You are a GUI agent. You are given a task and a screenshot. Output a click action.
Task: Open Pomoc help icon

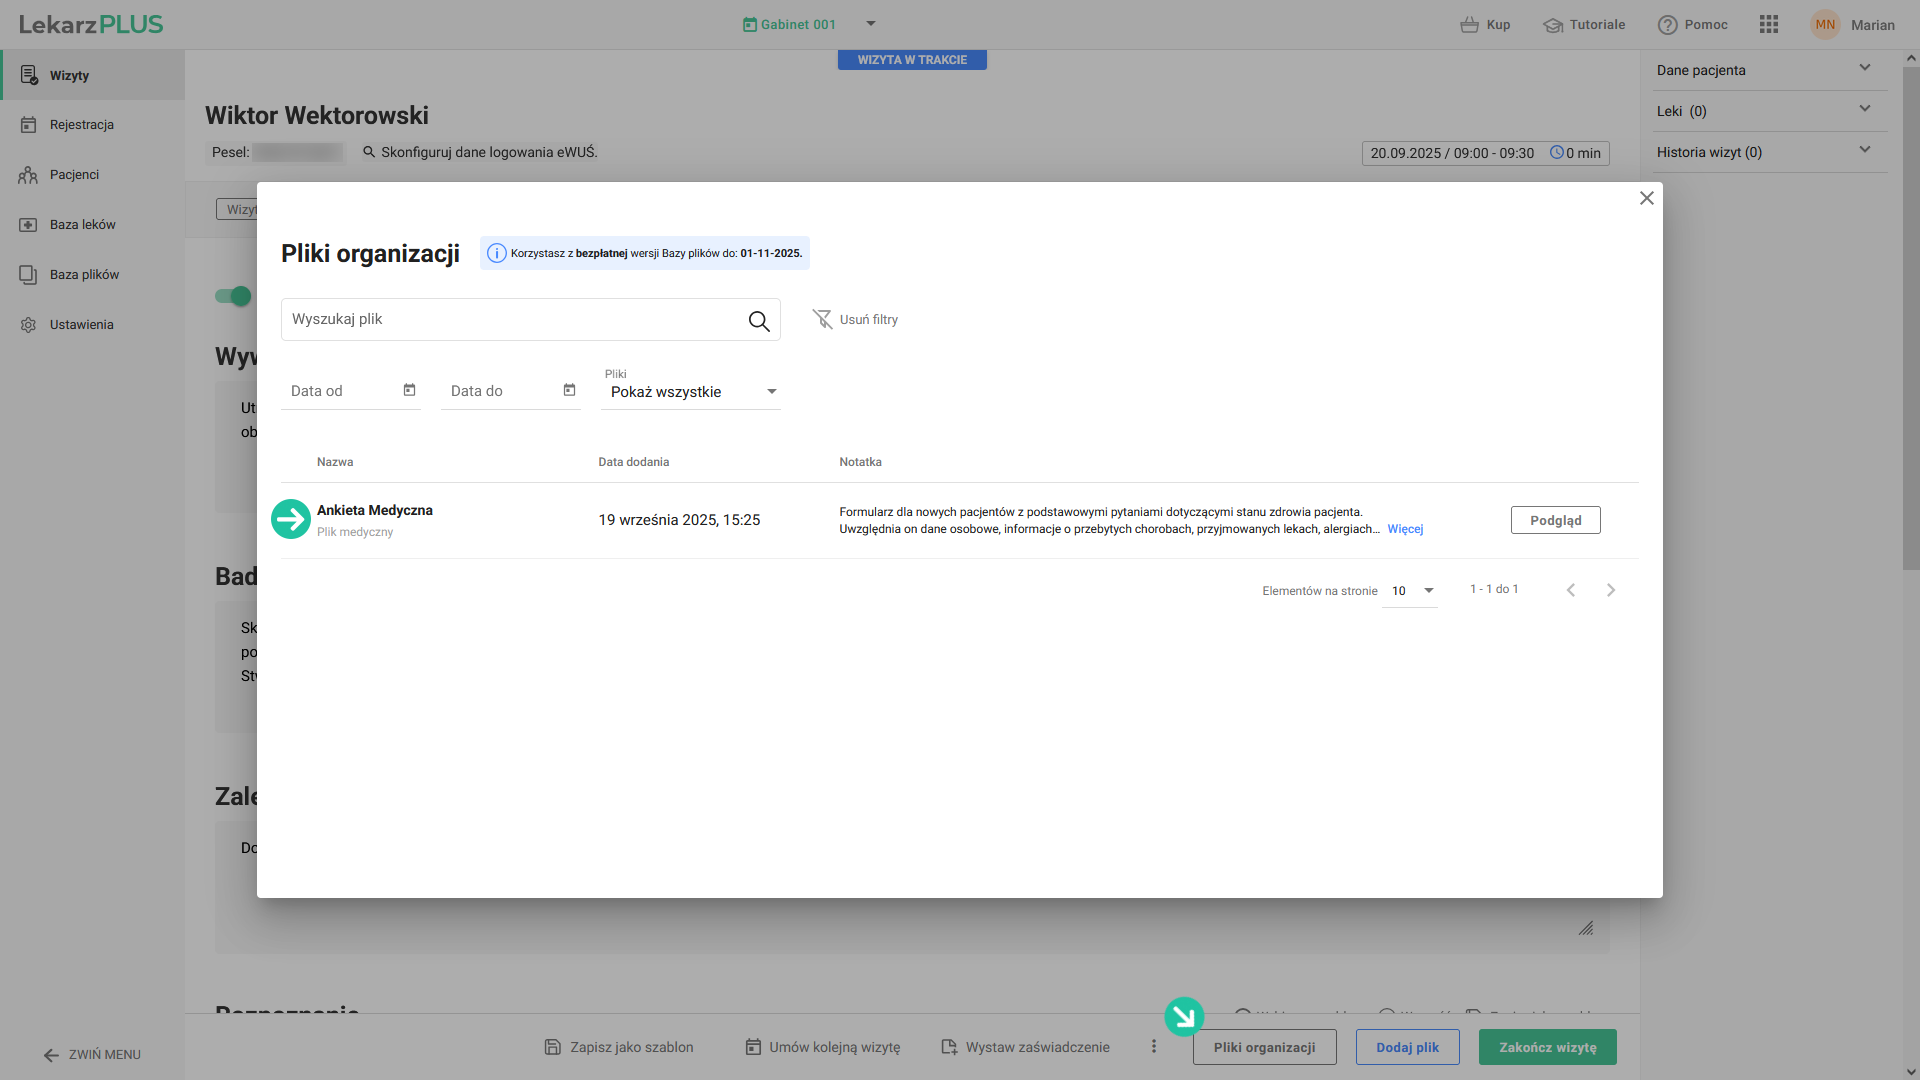pyautogui.click(x=1667, y=25)
